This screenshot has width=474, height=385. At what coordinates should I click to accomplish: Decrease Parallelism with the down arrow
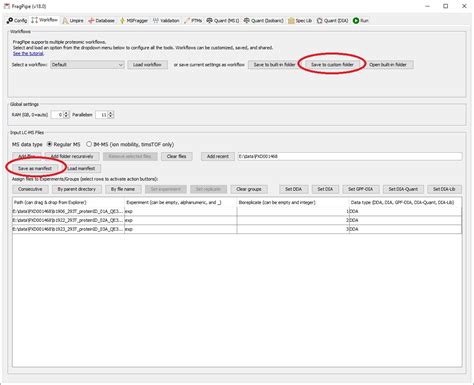[x=111, y=117]
